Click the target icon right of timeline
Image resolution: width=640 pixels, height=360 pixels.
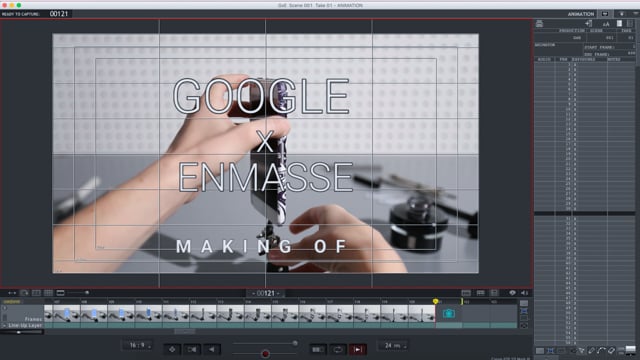point(524,325)
